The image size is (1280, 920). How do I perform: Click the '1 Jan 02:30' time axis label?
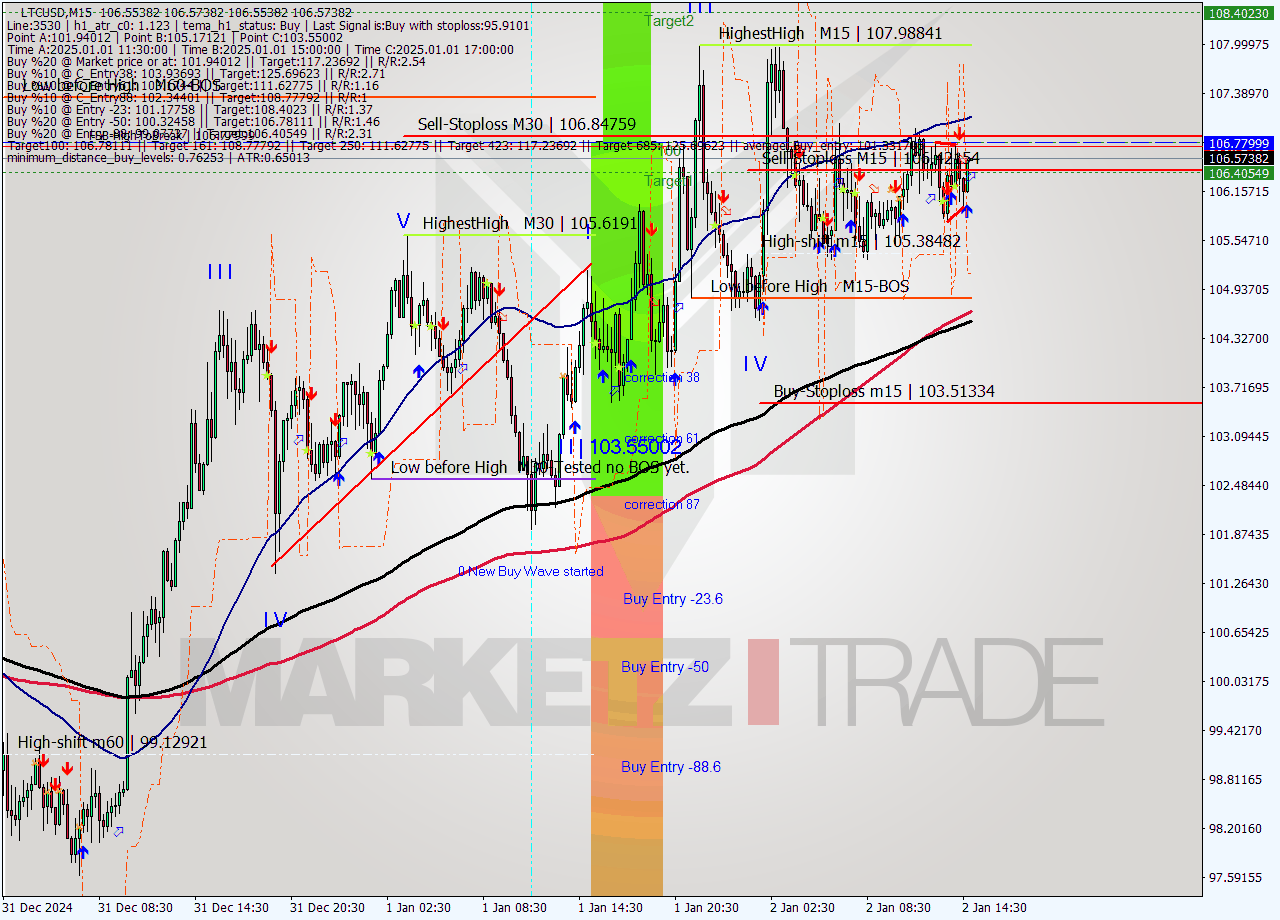(x=418, y=908)
